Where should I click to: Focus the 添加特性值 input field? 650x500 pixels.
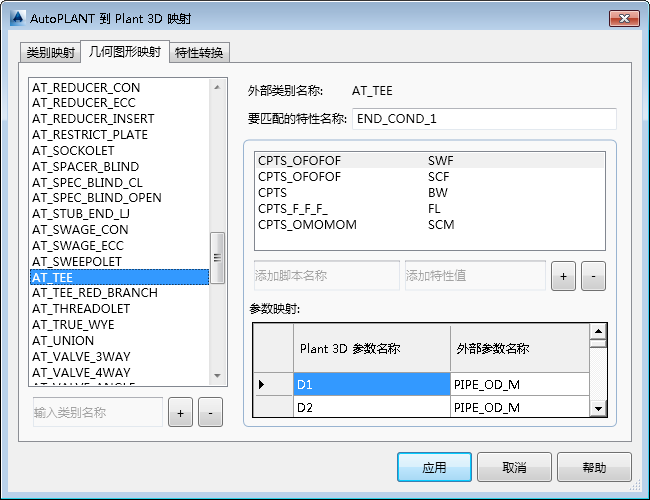pos(475,275)
